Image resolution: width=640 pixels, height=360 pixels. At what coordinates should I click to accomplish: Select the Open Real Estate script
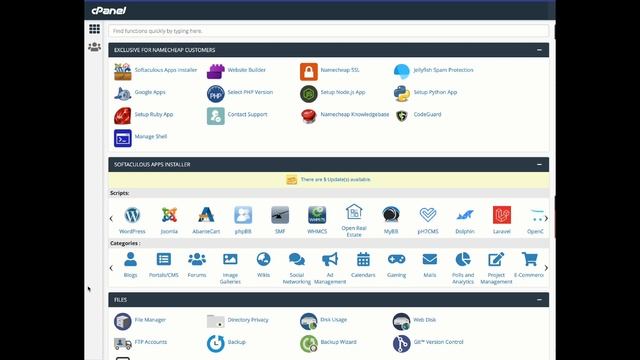[354, 220]
